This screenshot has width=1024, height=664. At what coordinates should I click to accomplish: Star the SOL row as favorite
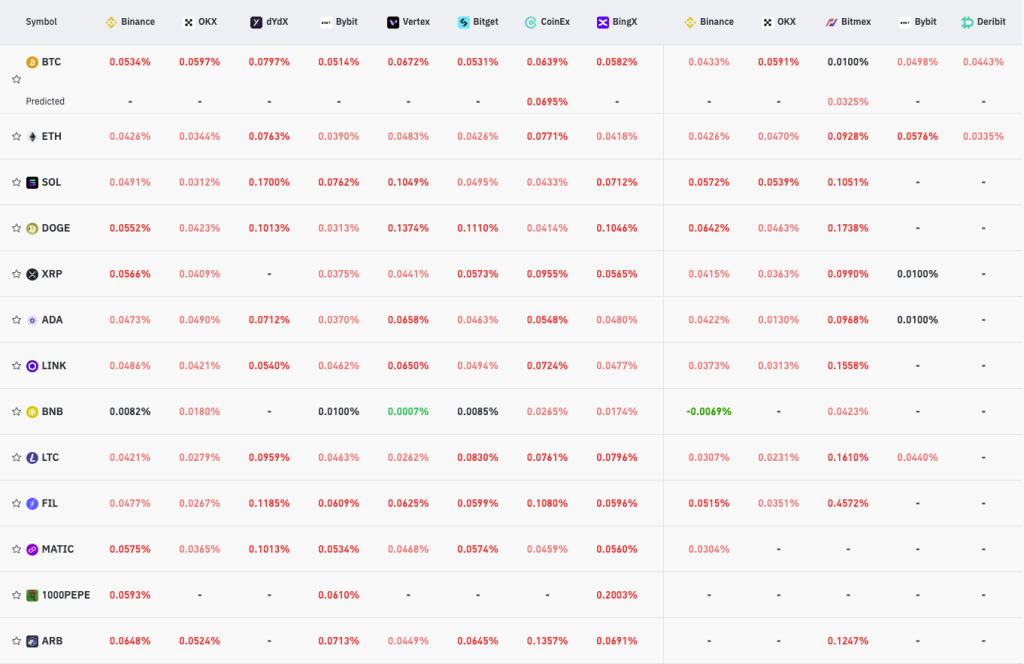point(16,182)
